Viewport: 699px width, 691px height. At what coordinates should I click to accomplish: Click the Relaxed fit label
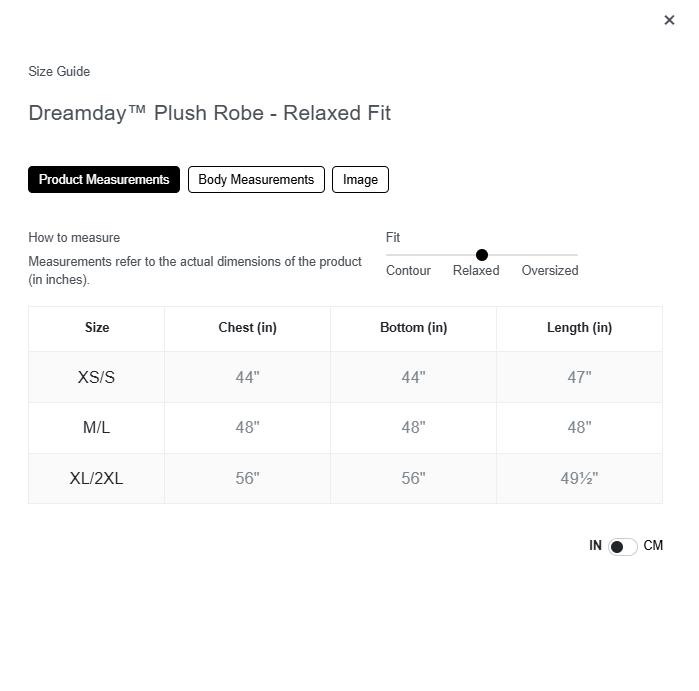tap(475, 271)
